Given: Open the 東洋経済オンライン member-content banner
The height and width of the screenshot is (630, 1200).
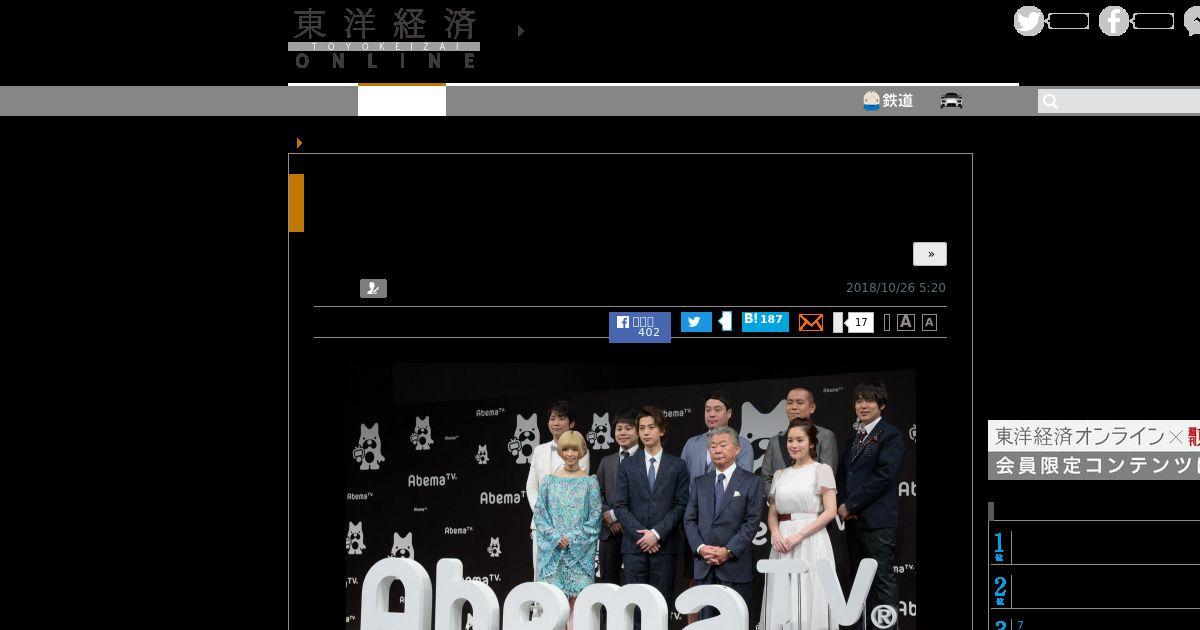Looking at the screenshot, I should 1094,450.
